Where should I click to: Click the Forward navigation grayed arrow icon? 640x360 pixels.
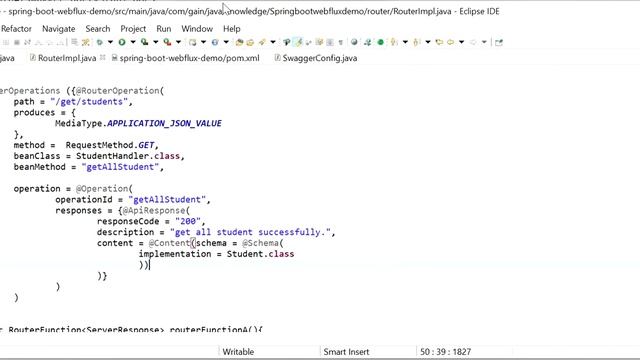[x=473, y=42]
